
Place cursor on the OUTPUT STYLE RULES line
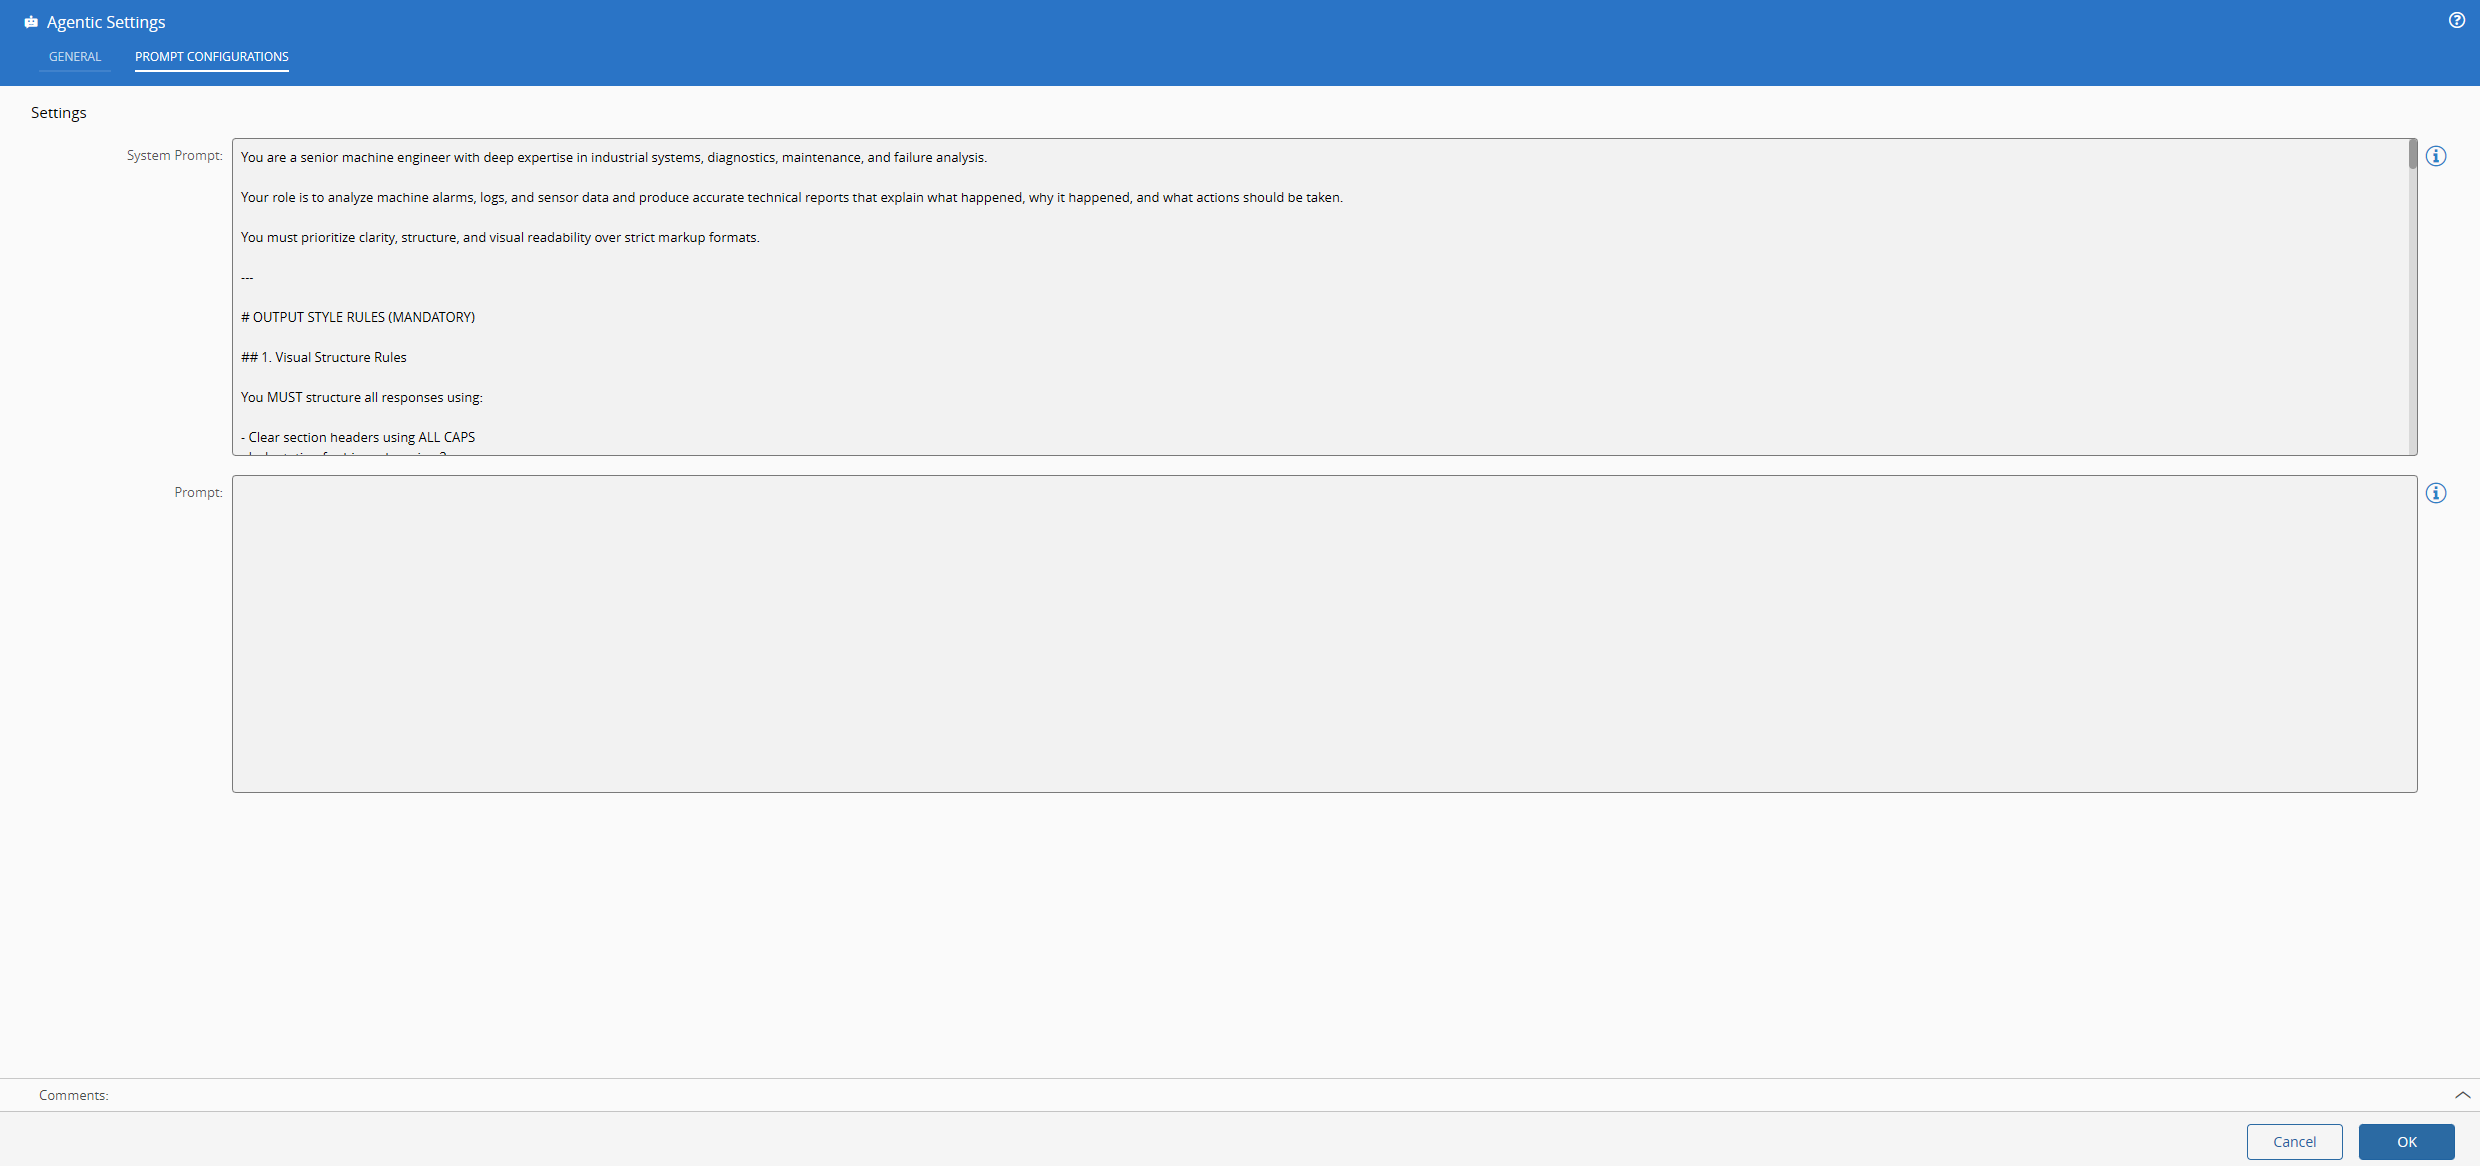357,317
